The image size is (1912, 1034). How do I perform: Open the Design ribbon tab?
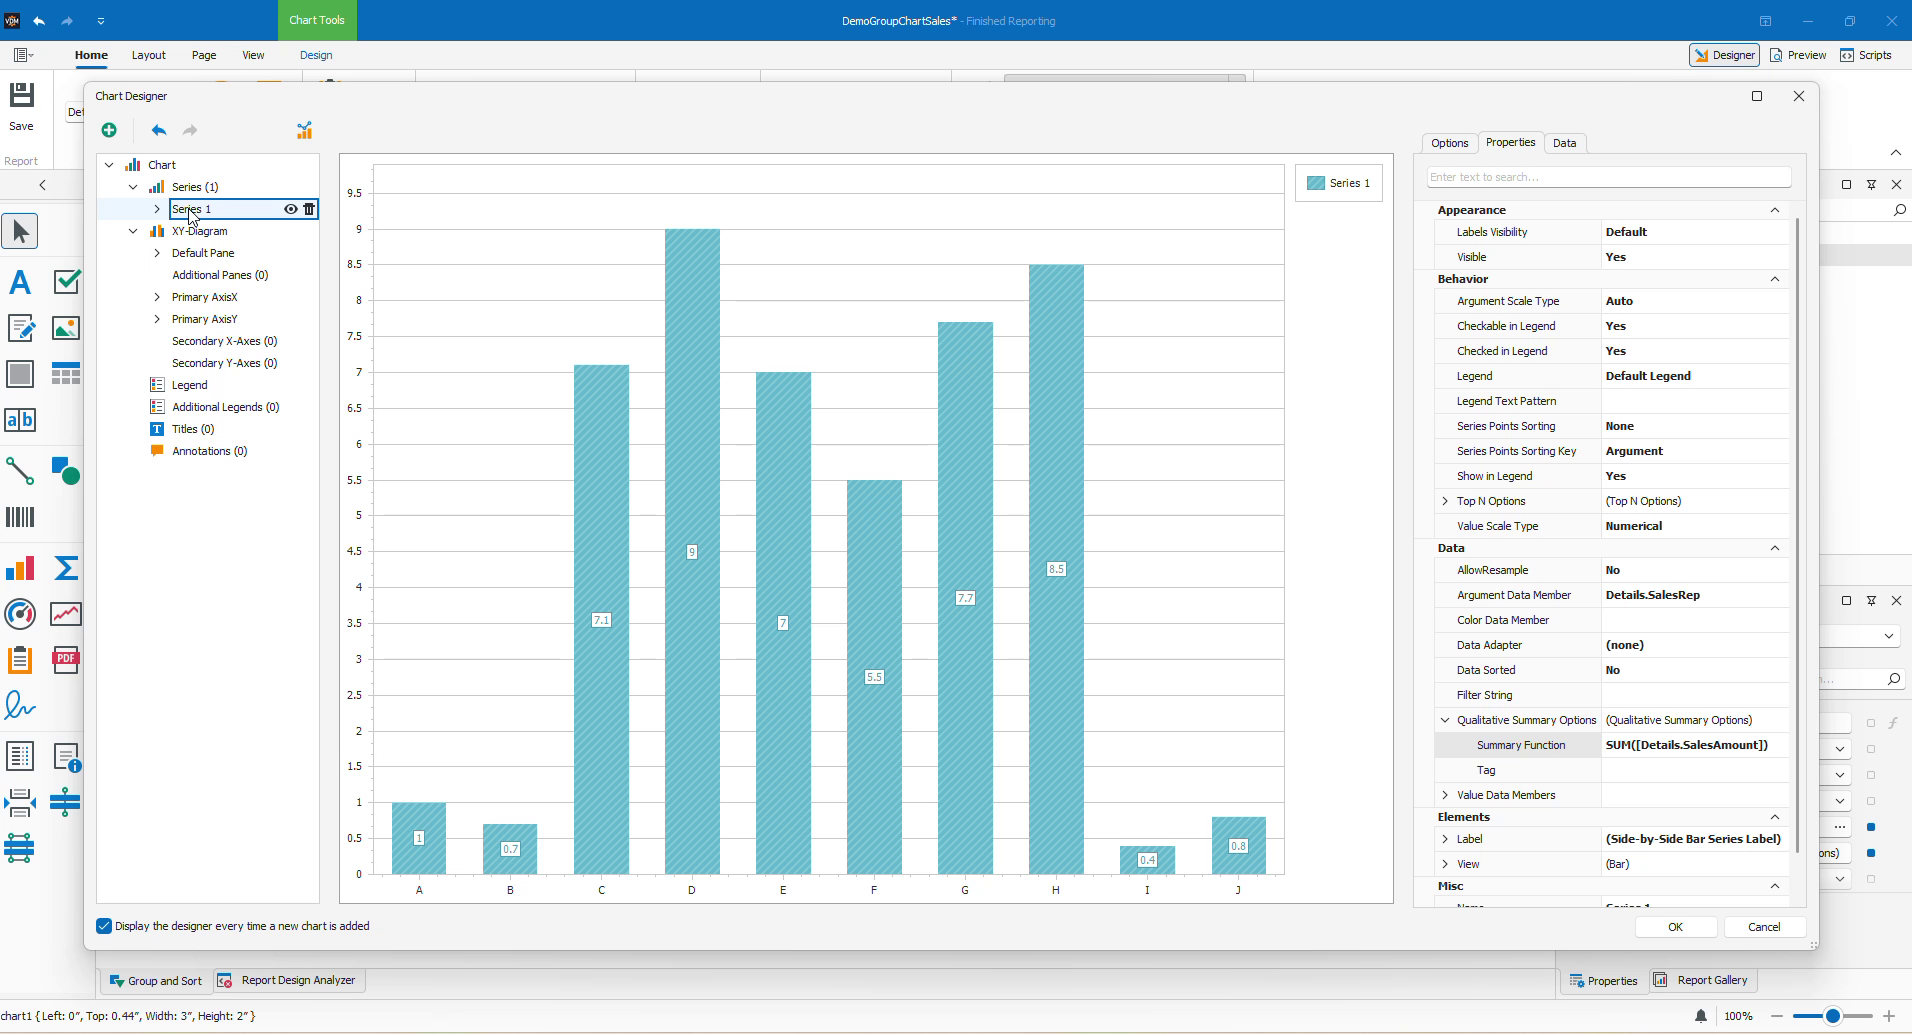pos(316,55)
